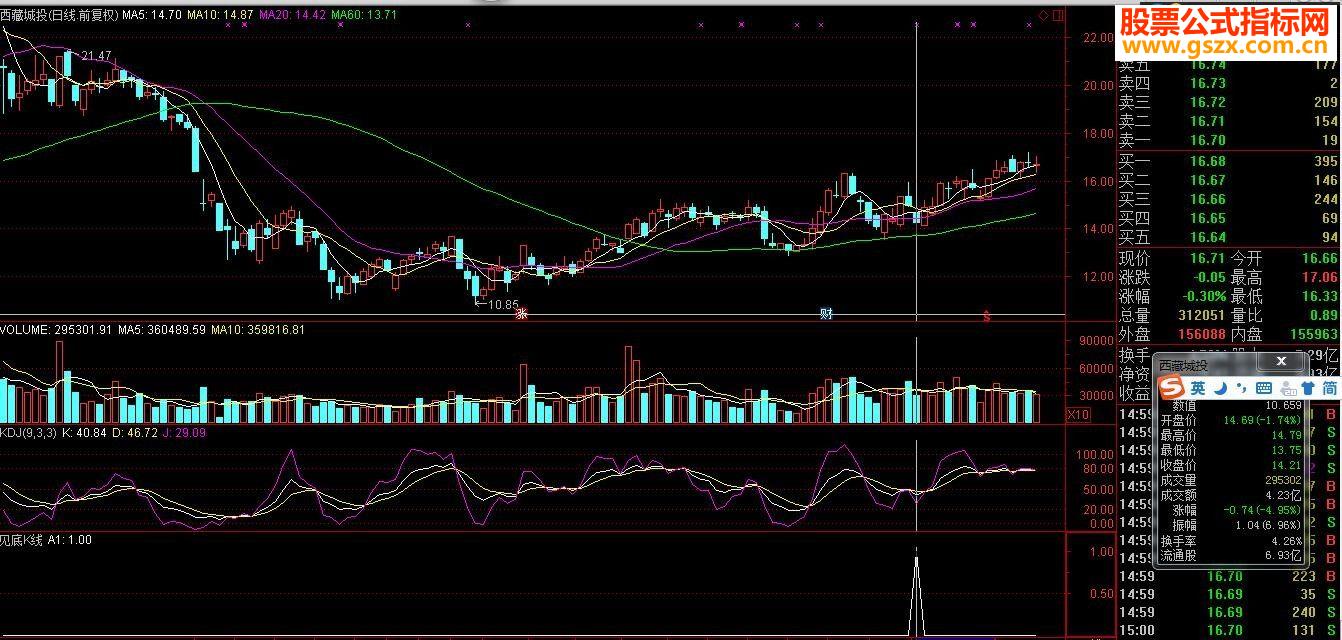The width and height of the screenshot is (1342, 640).
Task: Click the 22.00 price axis label
Action: (1098, 38)
